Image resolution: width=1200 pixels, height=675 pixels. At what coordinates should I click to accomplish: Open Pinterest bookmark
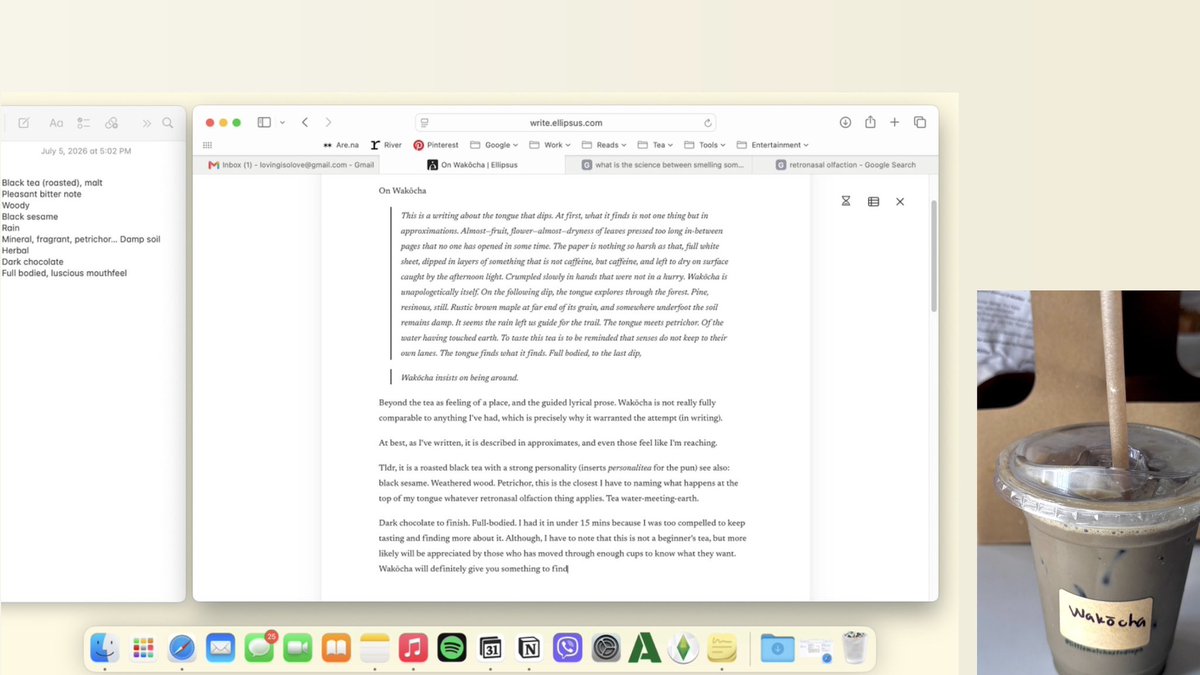[436, 145]
